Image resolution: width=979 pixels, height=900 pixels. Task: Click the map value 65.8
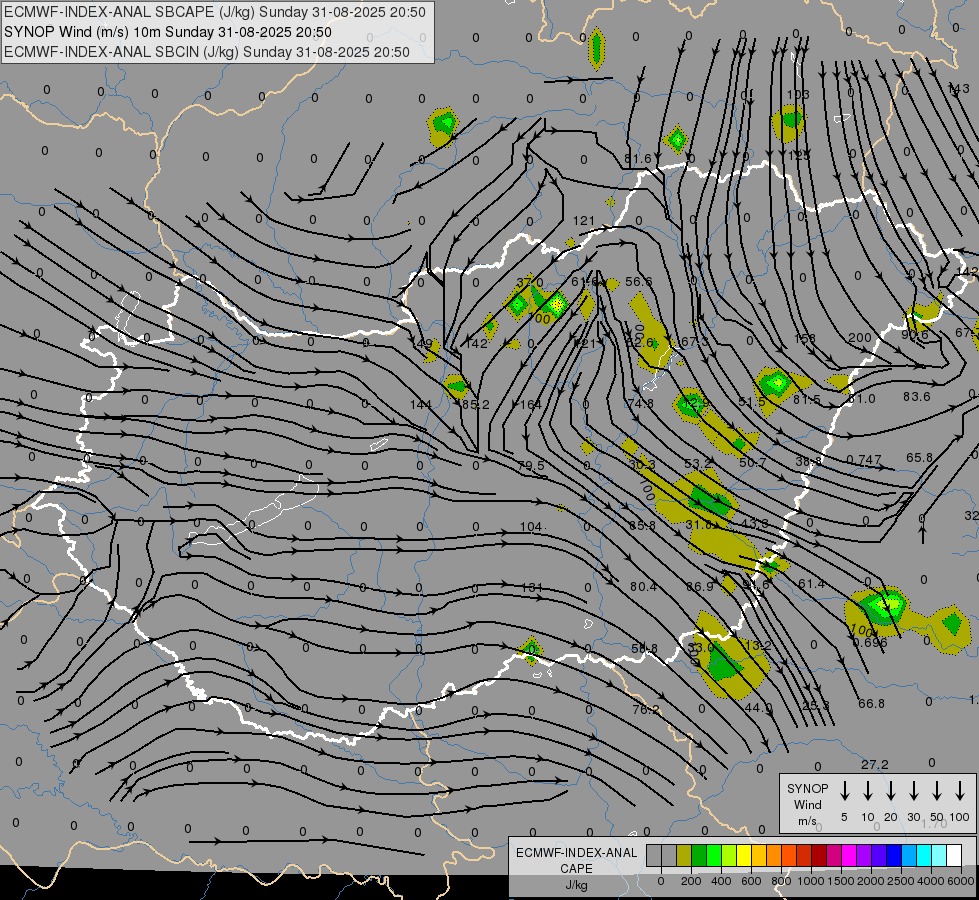tap(920, 457)
